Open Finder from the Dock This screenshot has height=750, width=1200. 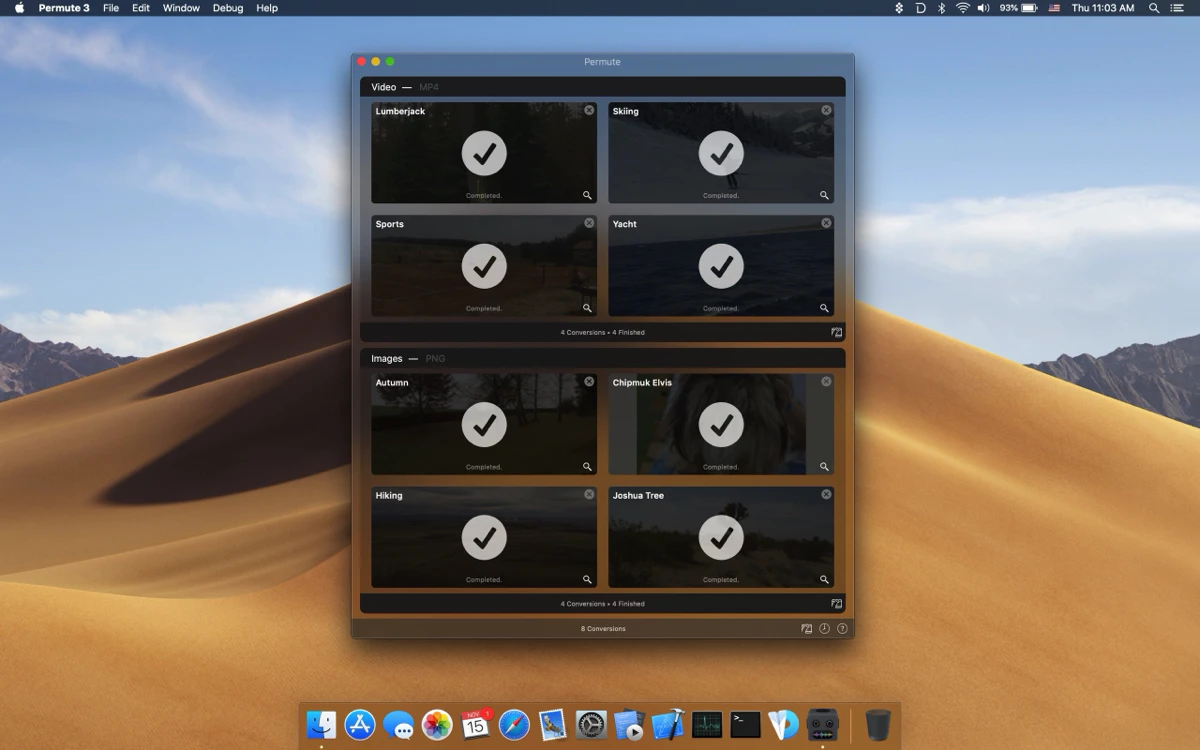pos(321,724)
